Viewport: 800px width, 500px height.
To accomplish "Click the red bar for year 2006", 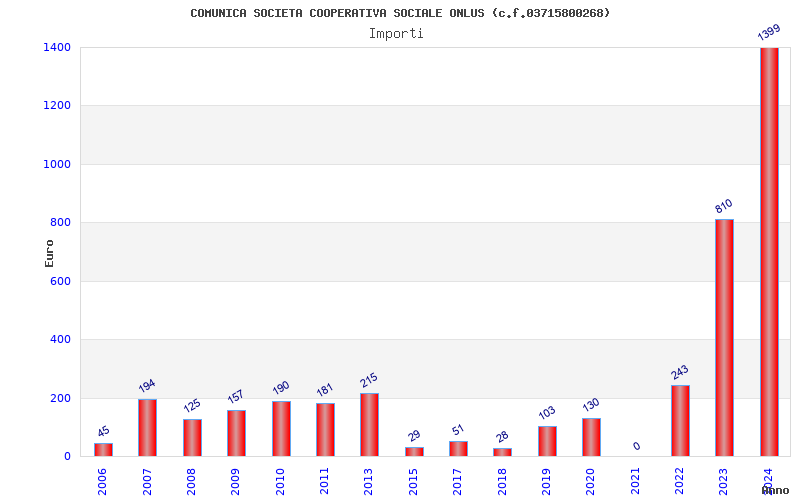I will click(x=103, y=449).
